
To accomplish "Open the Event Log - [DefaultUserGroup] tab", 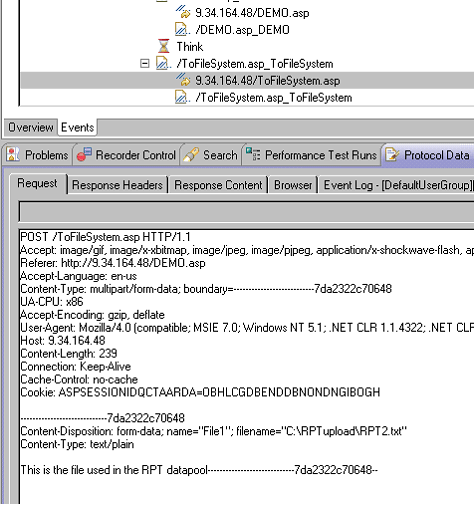I will coord(398,185).
